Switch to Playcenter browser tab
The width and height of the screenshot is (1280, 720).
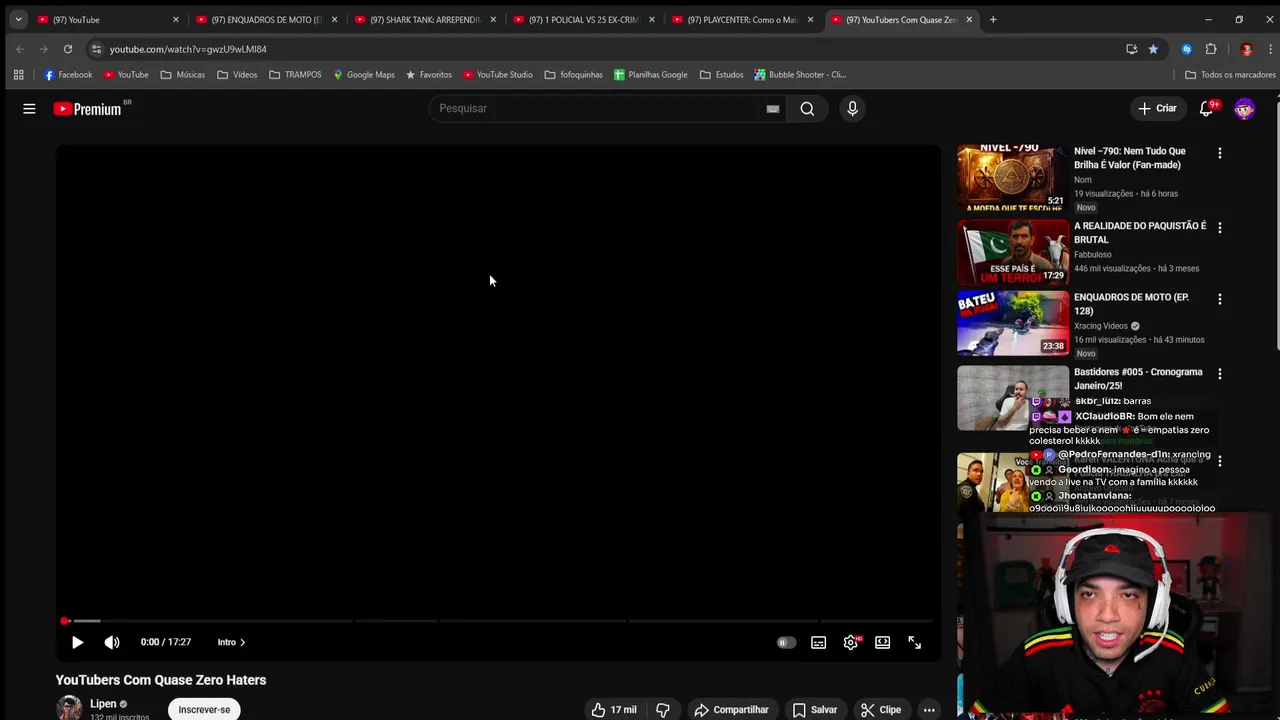pos(744,19)
